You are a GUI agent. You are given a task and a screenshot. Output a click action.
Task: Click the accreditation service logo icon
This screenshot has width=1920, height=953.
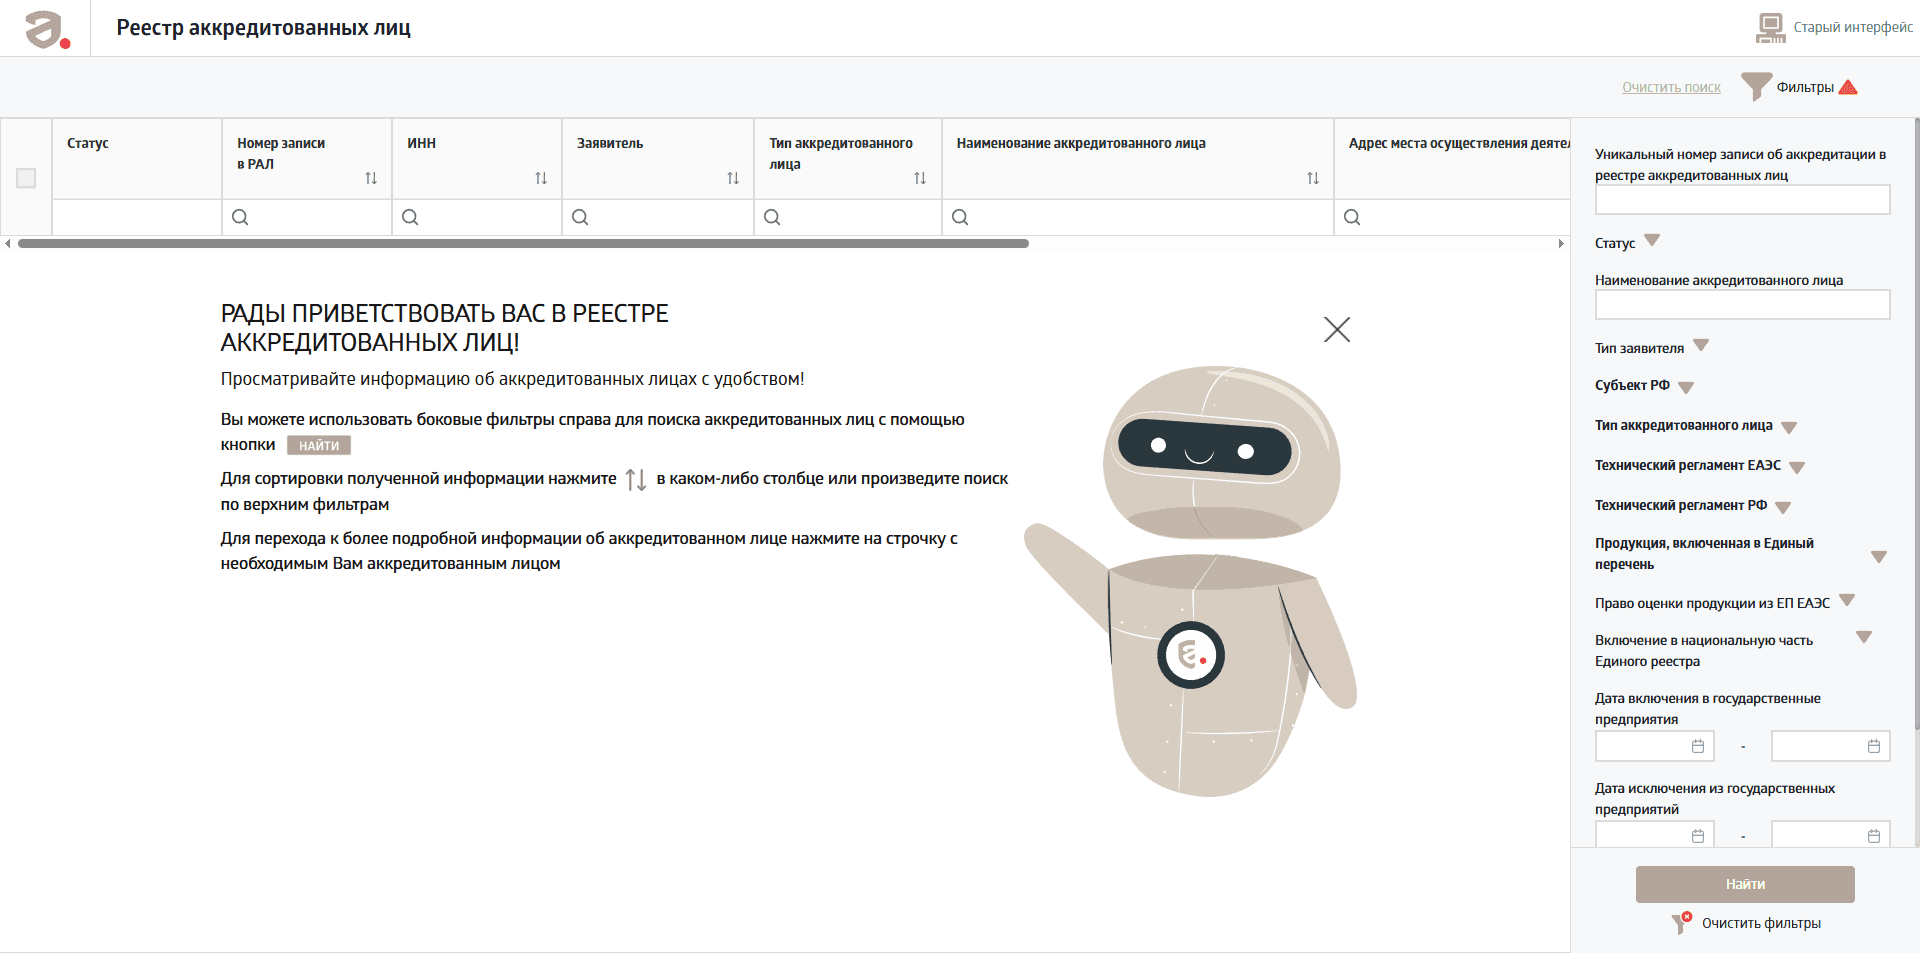click(46, 29)
